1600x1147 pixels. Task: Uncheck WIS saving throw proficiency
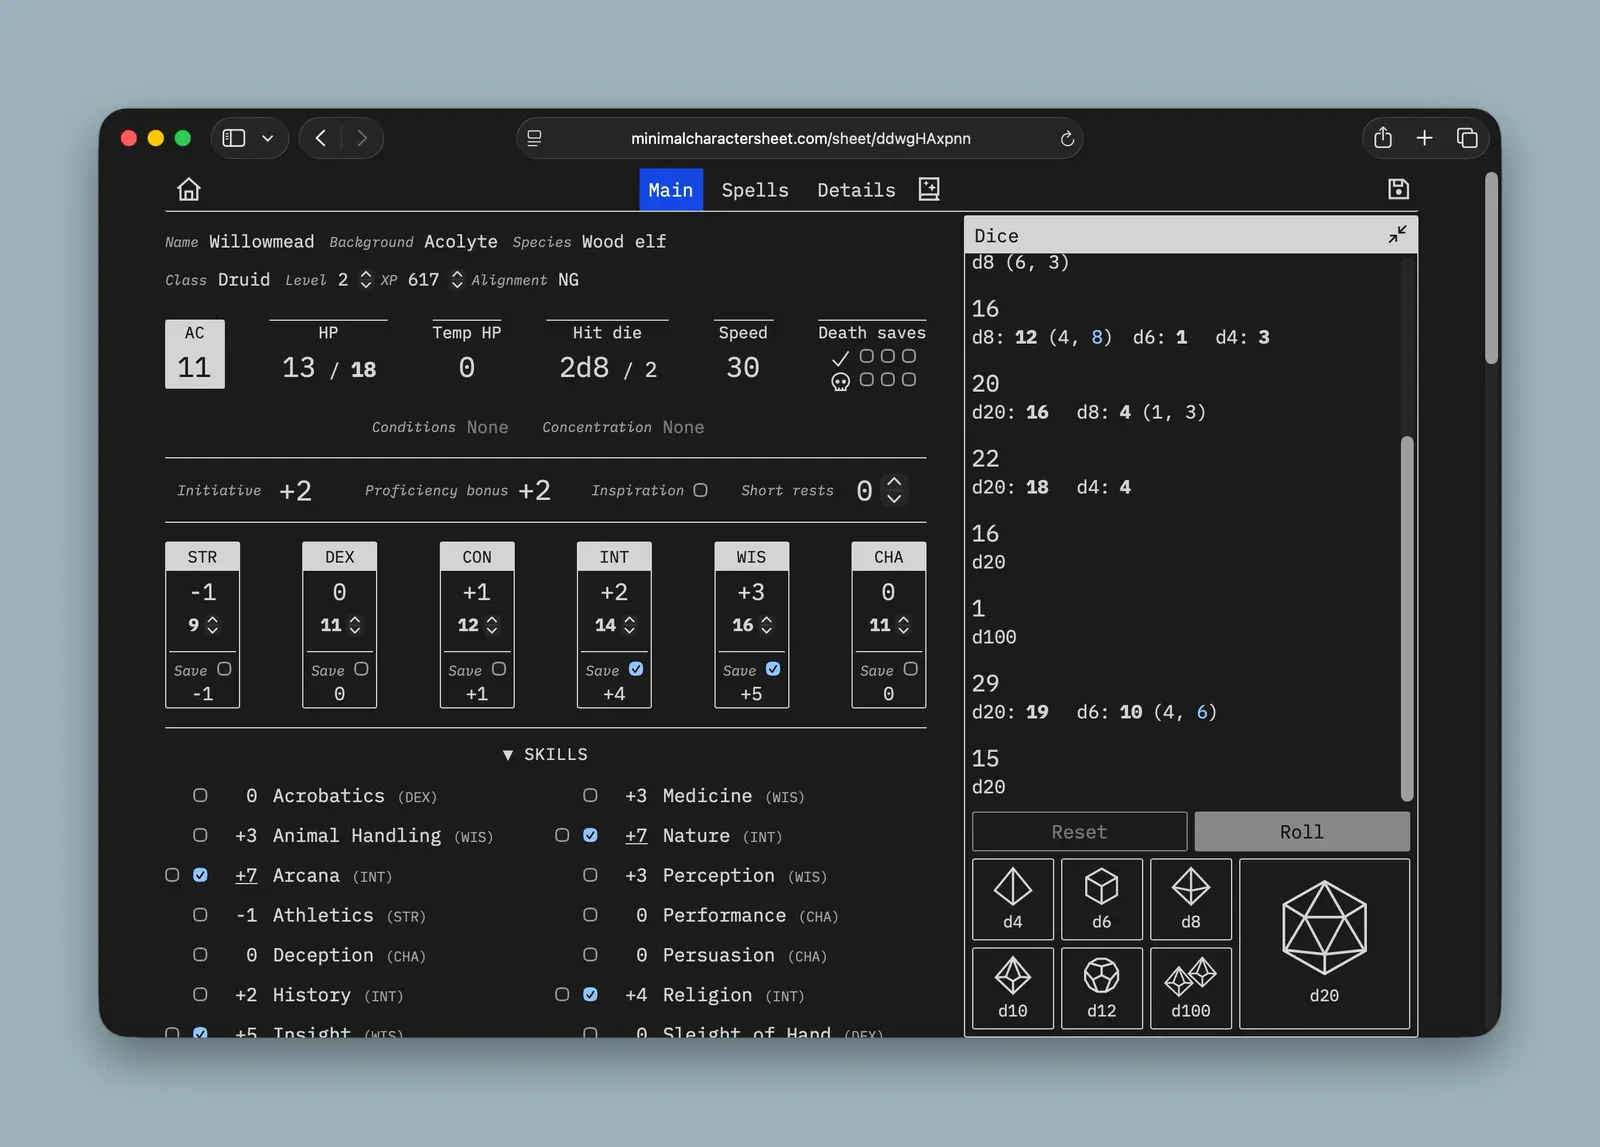click(773, 669)
